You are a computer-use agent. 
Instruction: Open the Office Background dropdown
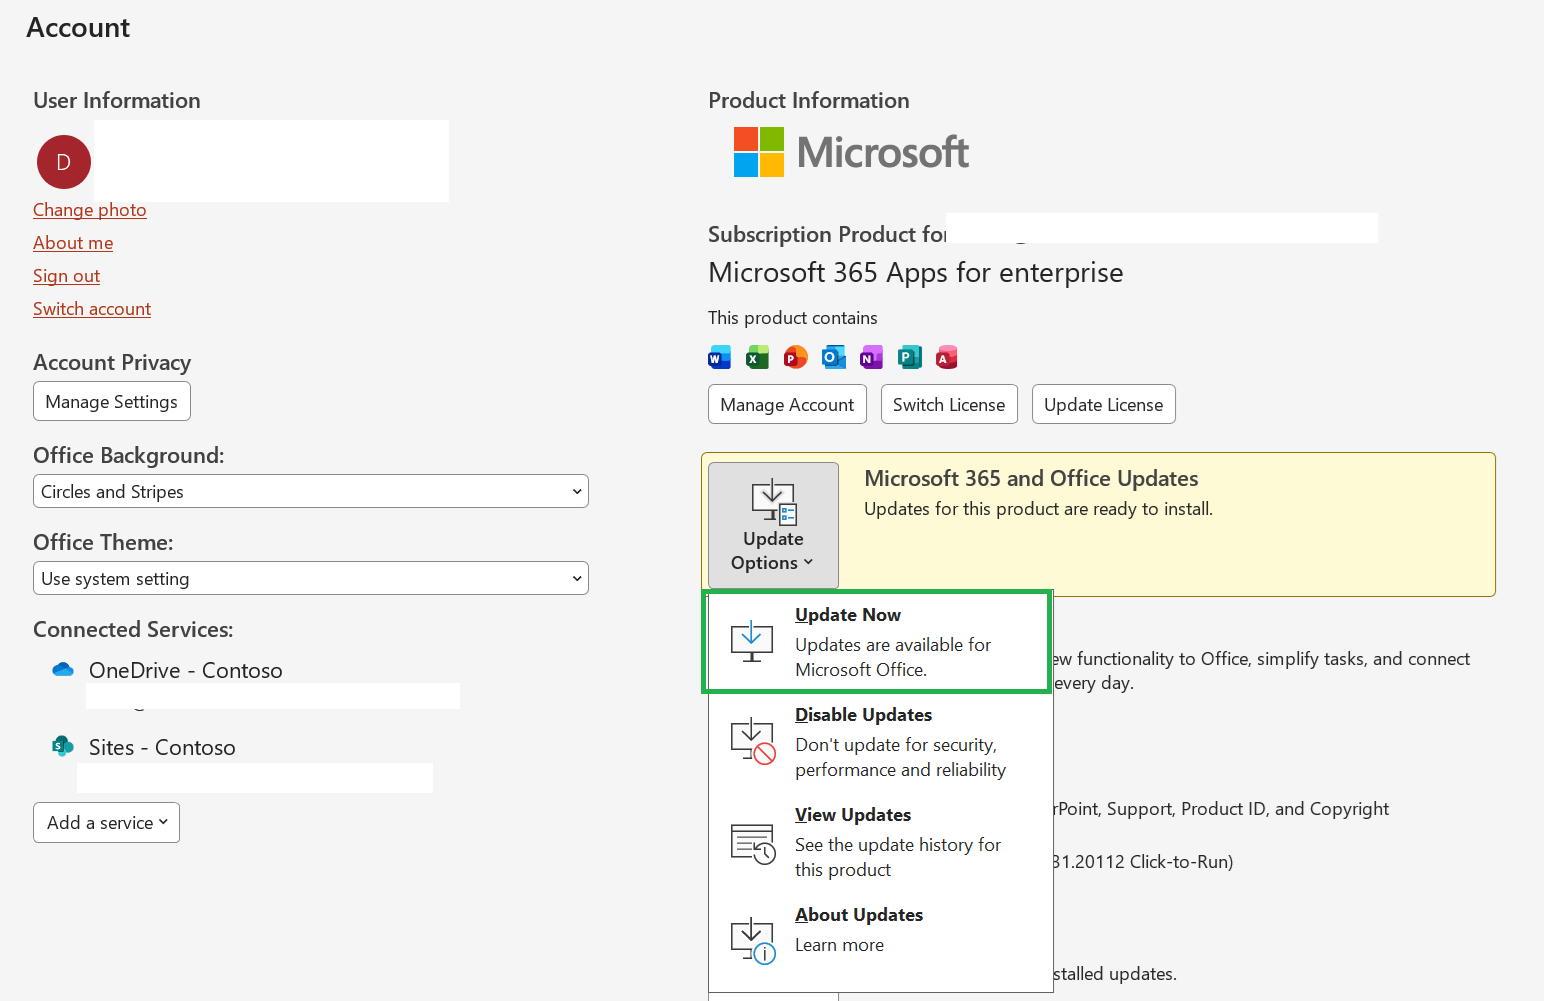pyautogui.click(x=311, y=491)
